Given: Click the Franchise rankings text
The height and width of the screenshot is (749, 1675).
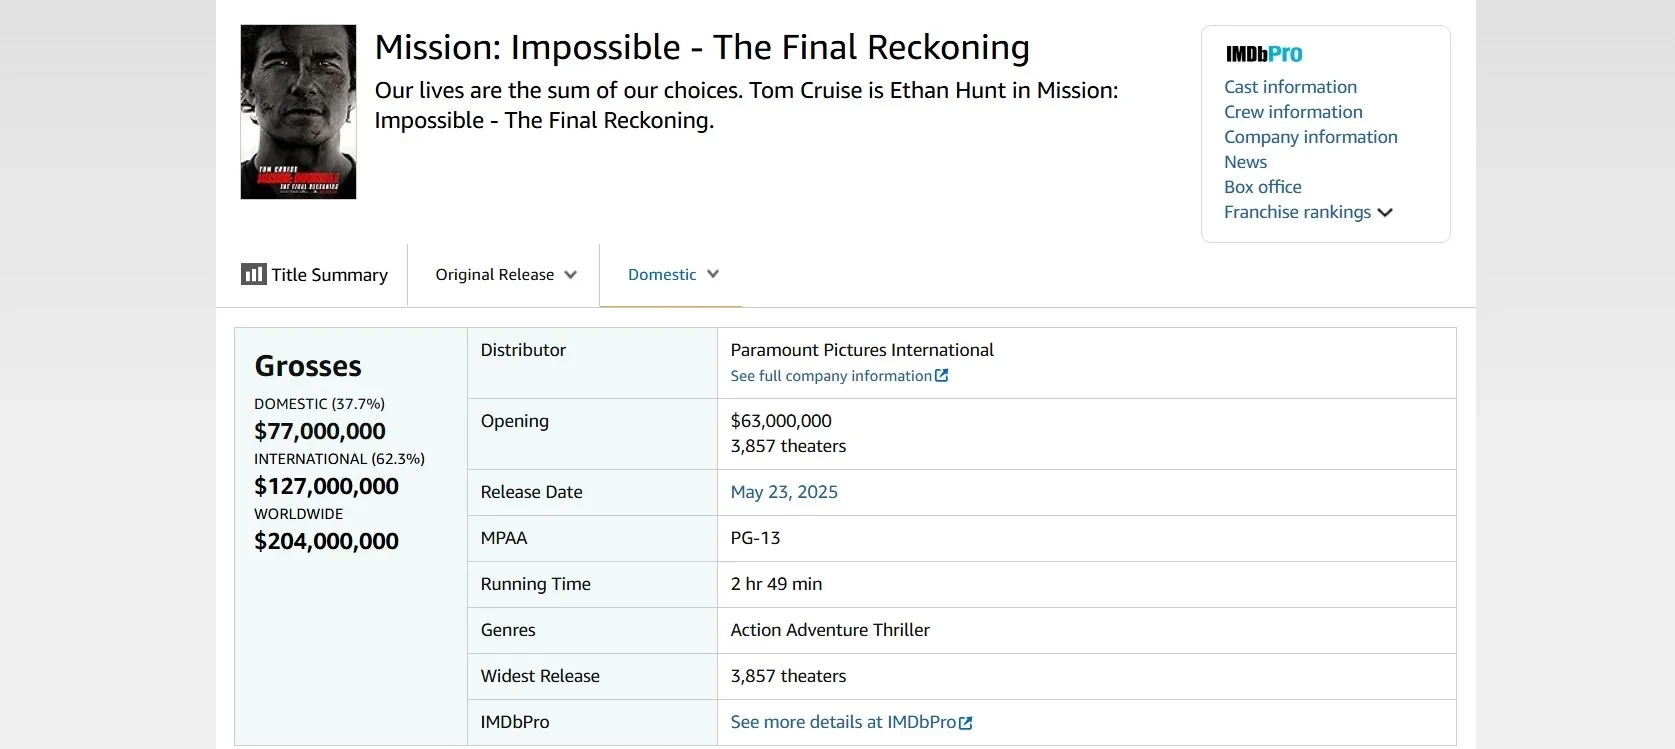Looking at the screenshot, I should point(1297,212).
